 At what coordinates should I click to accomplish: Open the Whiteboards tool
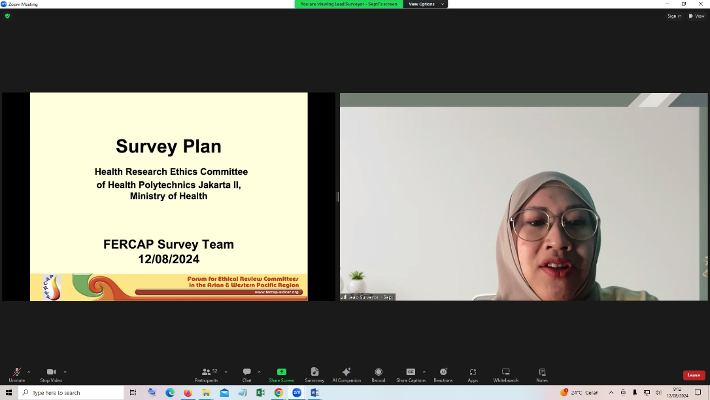506,372
